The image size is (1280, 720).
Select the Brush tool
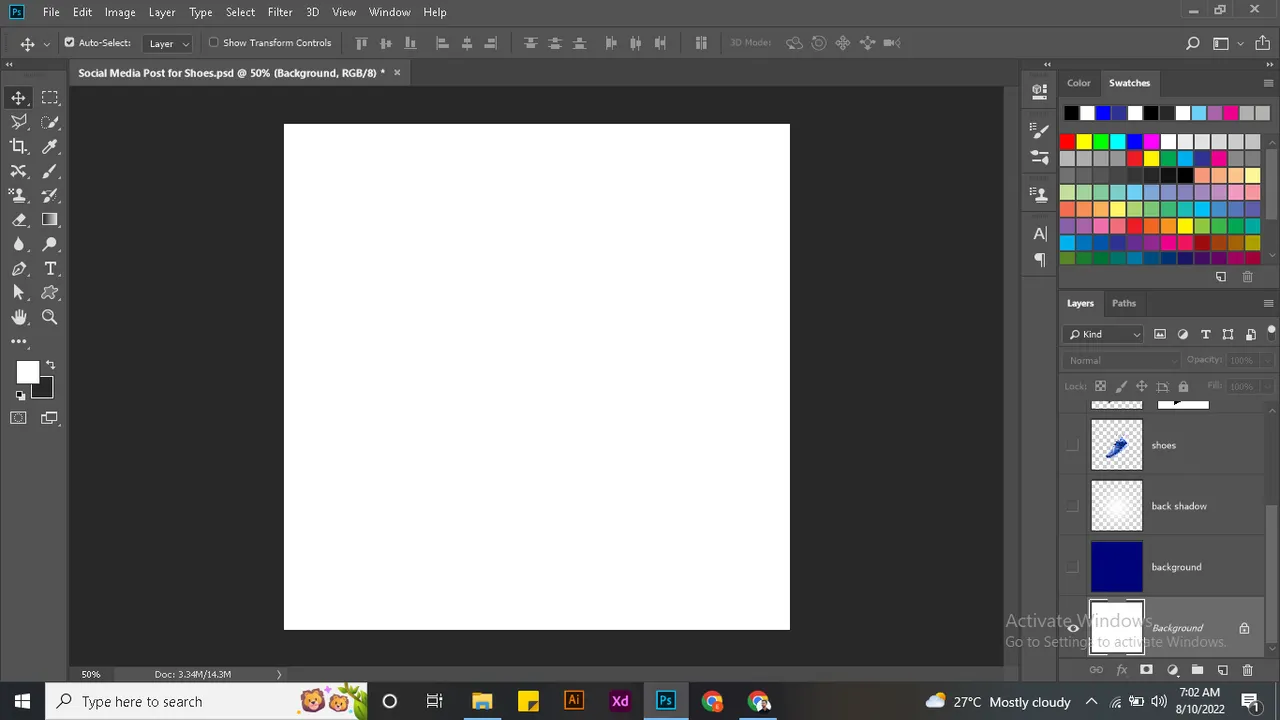(x=50, y=171)
